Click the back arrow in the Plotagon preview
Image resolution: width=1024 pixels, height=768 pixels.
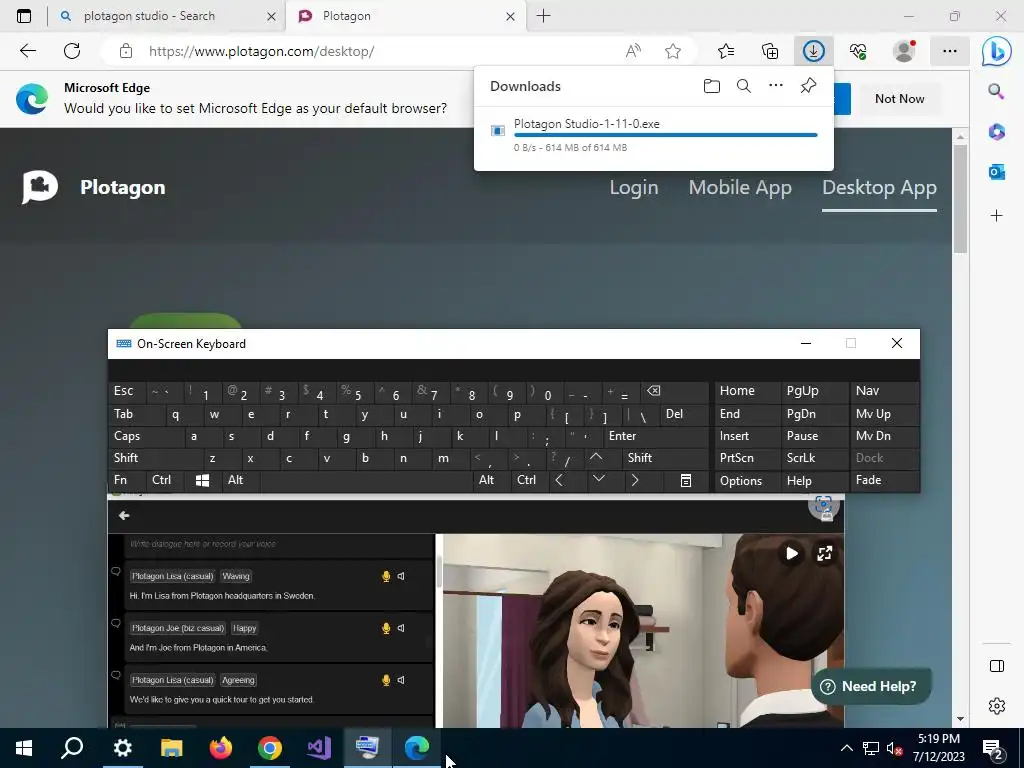[x=124, y=516]
